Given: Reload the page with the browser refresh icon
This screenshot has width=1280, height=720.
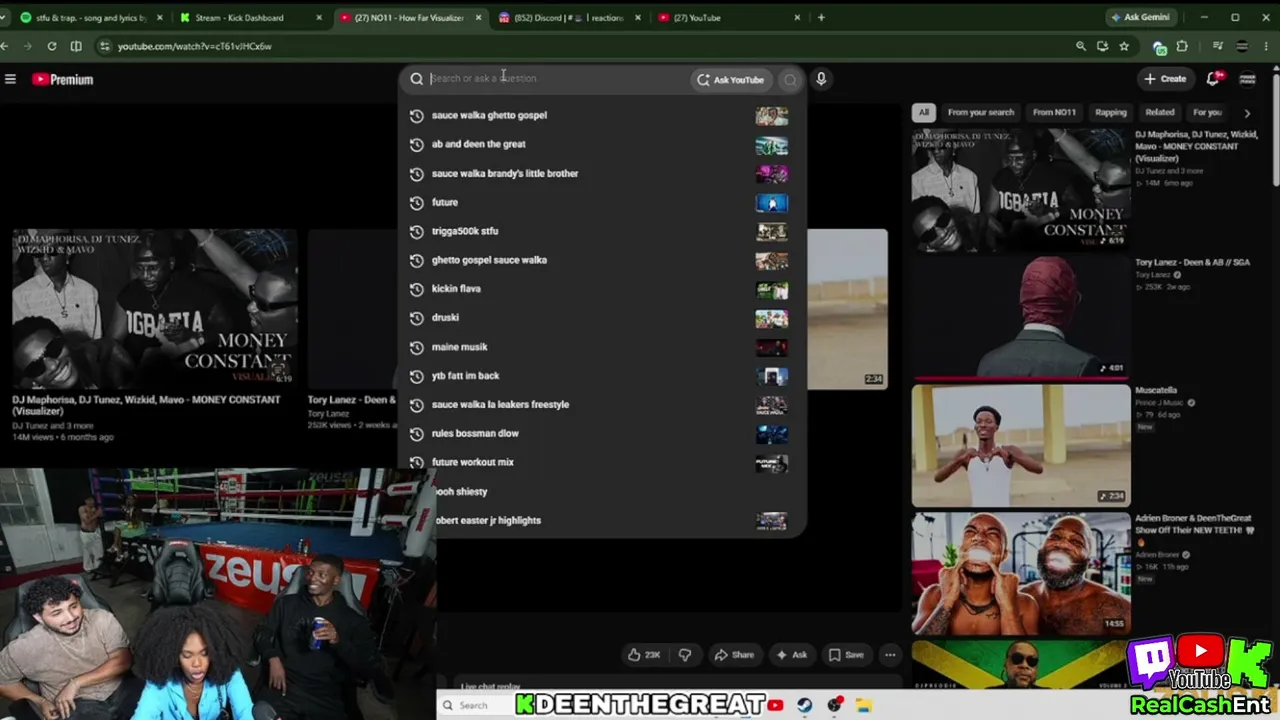Looking at the screenshot, I should click(x=51, y=46).
